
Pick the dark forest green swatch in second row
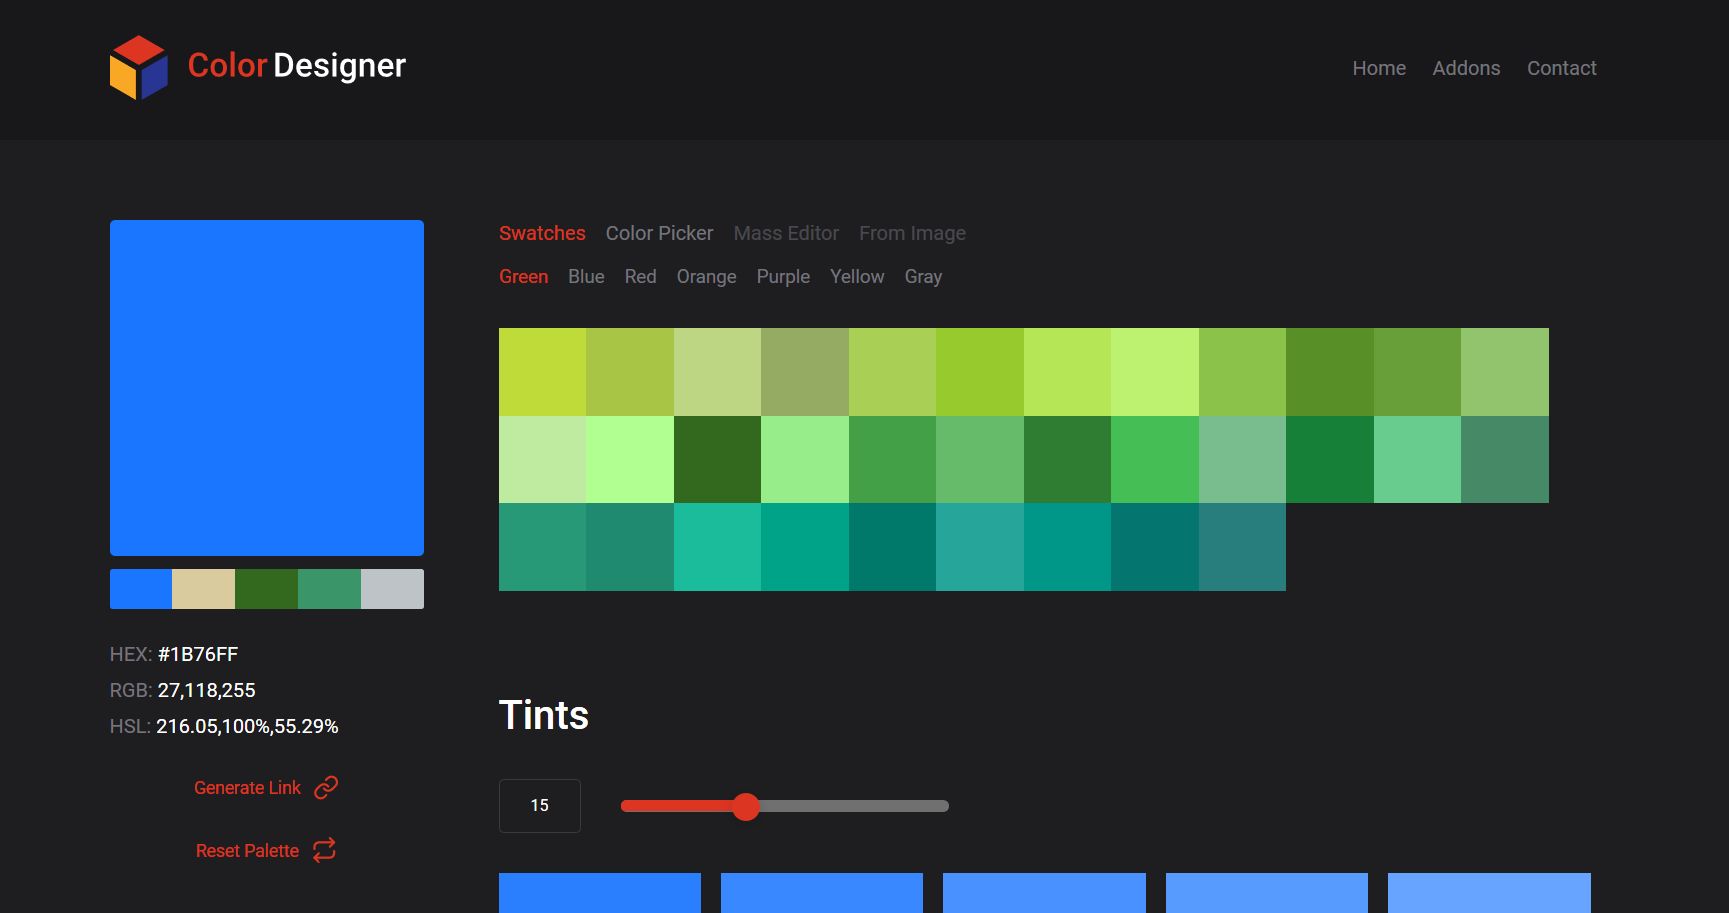point(717,459)
